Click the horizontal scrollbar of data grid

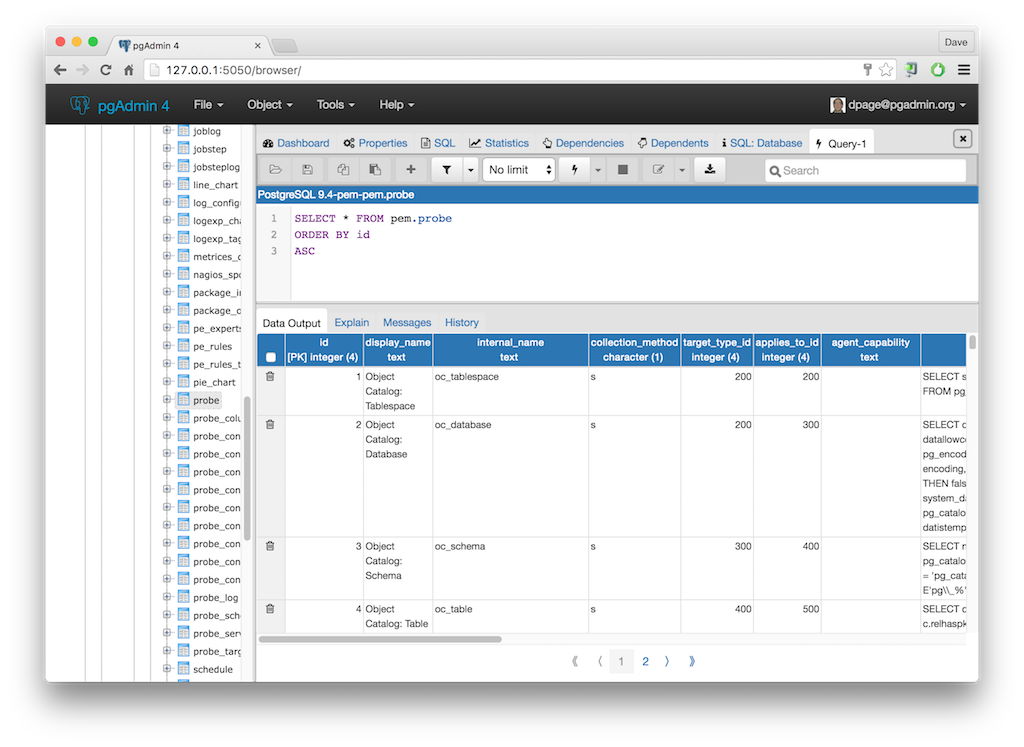(x=380, y=640)
